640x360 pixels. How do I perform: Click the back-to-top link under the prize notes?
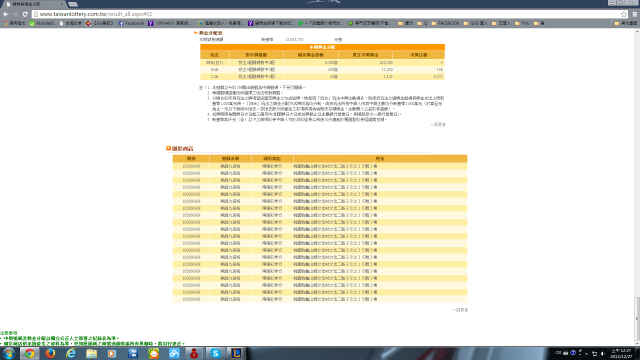pyautogui.click(x=438, y=124)
